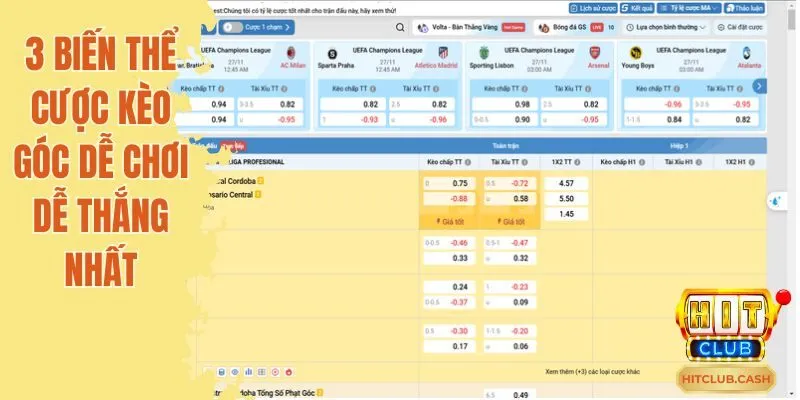This screenshot has height=400, width=800.
Task: Open the Thảo luận discussion button
Action: [745, 7]
